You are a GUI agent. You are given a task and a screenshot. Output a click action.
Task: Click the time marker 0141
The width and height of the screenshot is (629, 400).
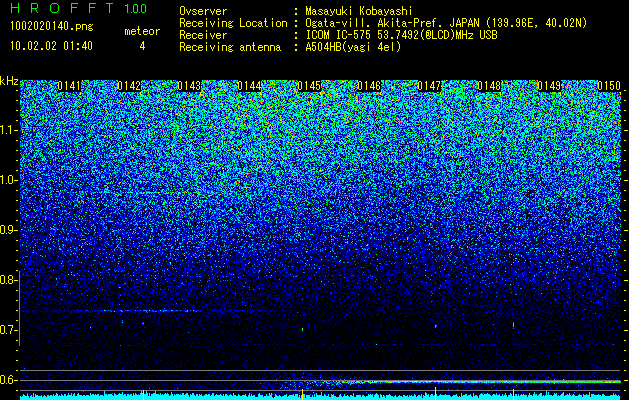pyautogui.click(x=69, y=86)
